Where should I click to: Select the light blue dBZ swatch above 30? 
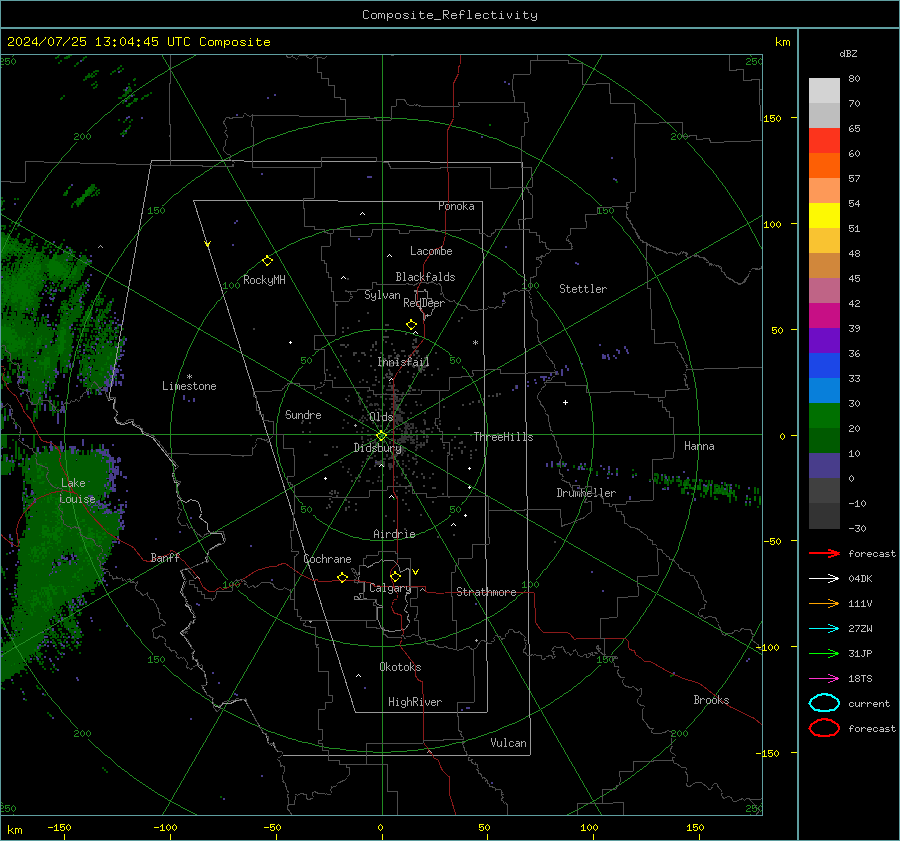pyautogui.click(x=824, y=390)
